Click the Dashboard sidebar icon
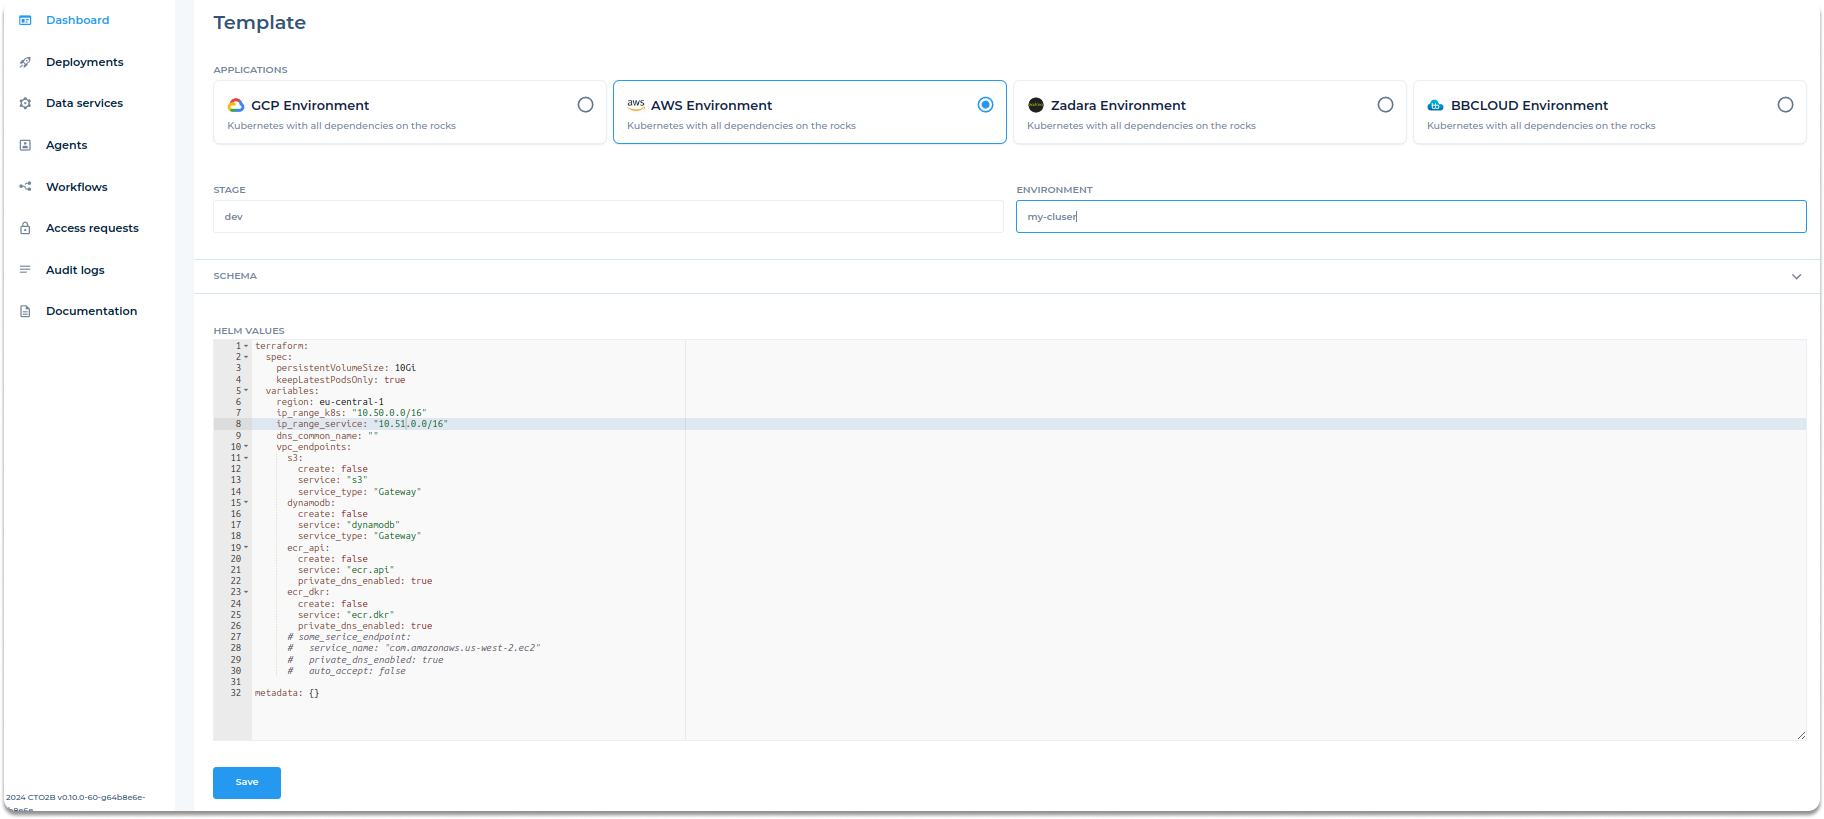 (x=25, y=20)
